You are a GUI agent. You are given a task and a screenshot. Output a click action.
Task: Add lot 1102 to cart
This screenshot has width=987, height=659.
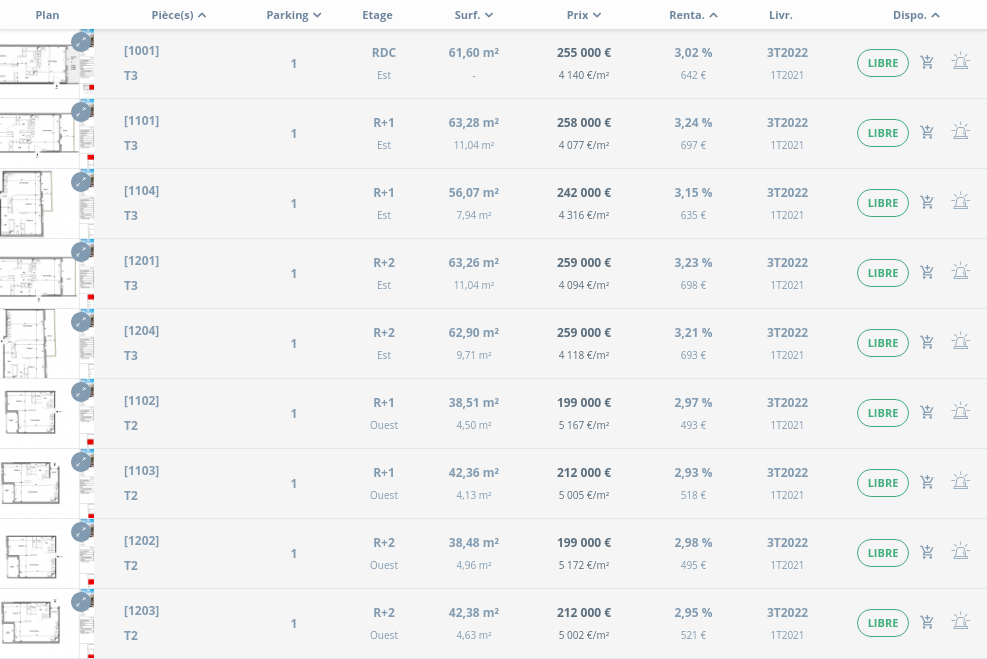point(927,413)
